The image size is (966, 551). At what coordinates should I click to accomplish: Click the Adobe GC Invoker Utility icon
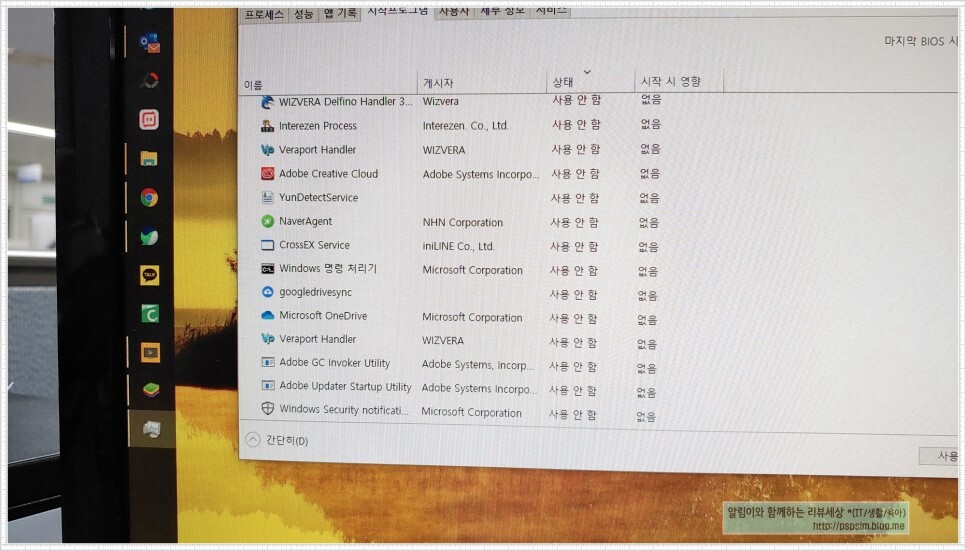pyautogui.click(x=268, y=362)
